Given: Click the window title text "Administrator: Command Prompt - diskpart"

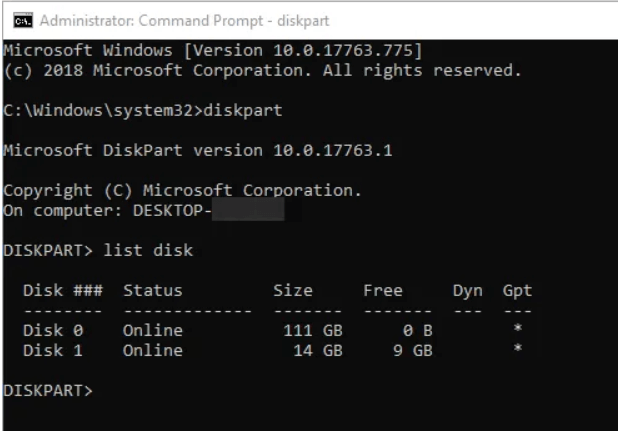Looking at the screenshot, I should [168, 20].
